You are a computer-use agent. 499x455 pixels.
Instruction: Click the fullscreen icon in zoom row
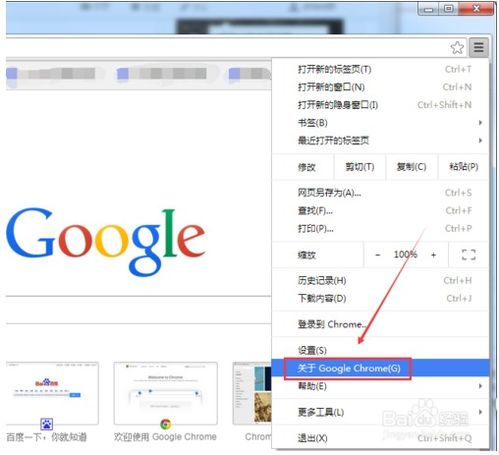click(x=468, y=255)
